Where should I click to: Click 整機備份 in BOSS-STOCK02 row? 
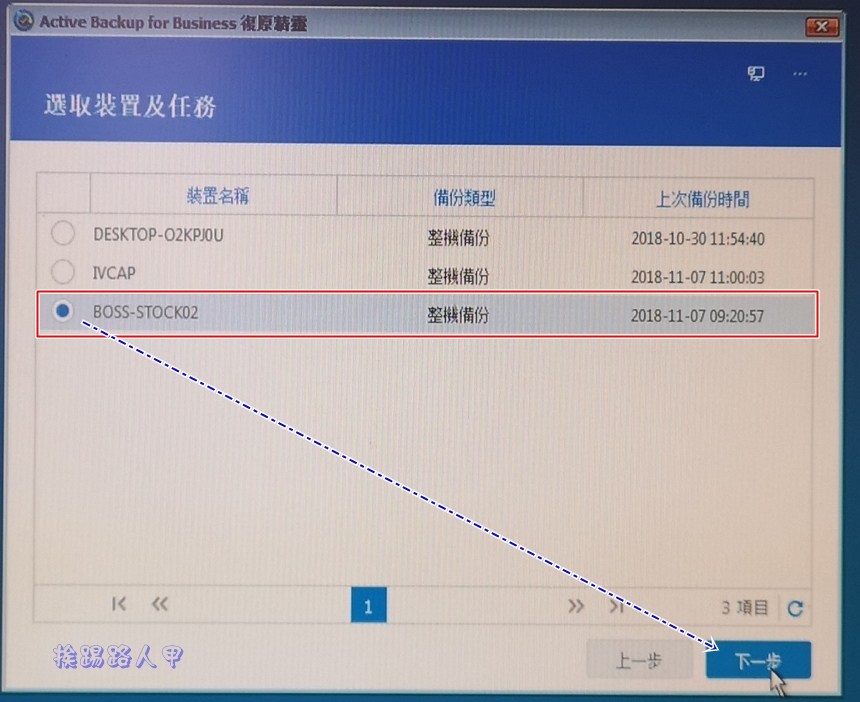[x=459, y=315]
